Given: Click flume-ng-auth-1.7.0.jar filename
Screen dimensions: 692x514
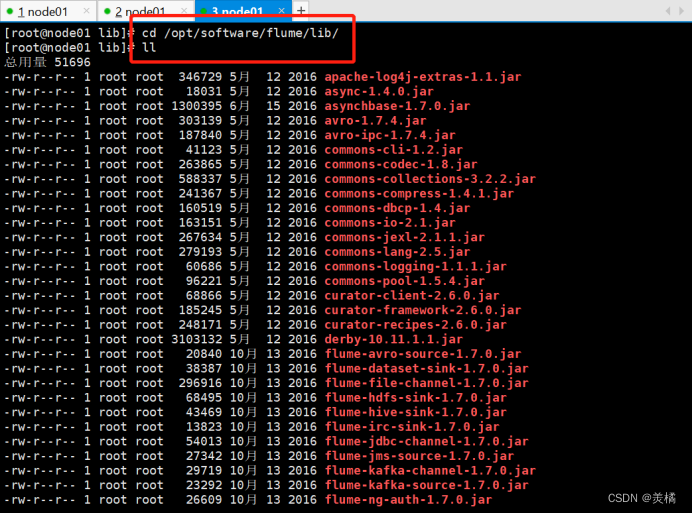Looking at the screenshot, I should [408, 499].
